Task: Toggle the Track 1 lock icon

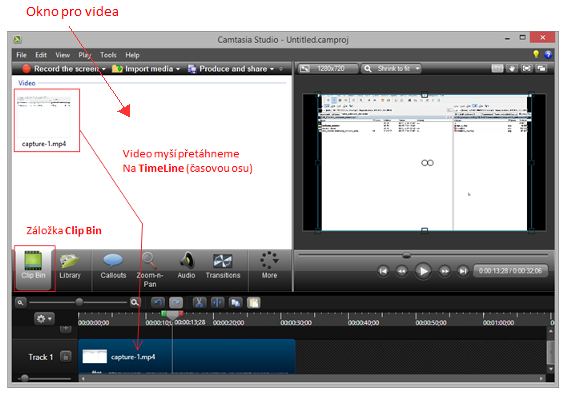Action: coord(66,357)
